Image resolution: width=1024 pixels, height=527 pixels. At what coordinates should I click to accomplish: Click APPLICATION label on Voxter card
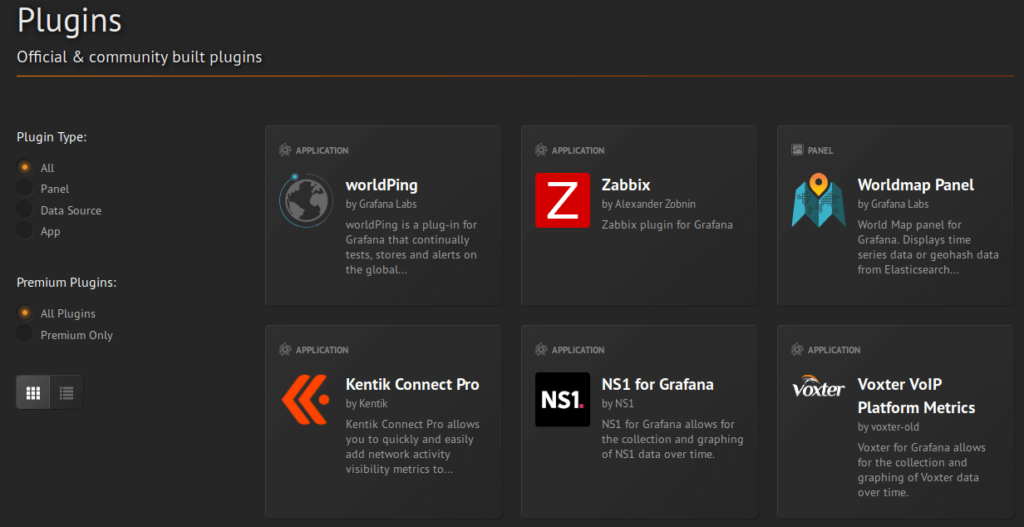834,350
